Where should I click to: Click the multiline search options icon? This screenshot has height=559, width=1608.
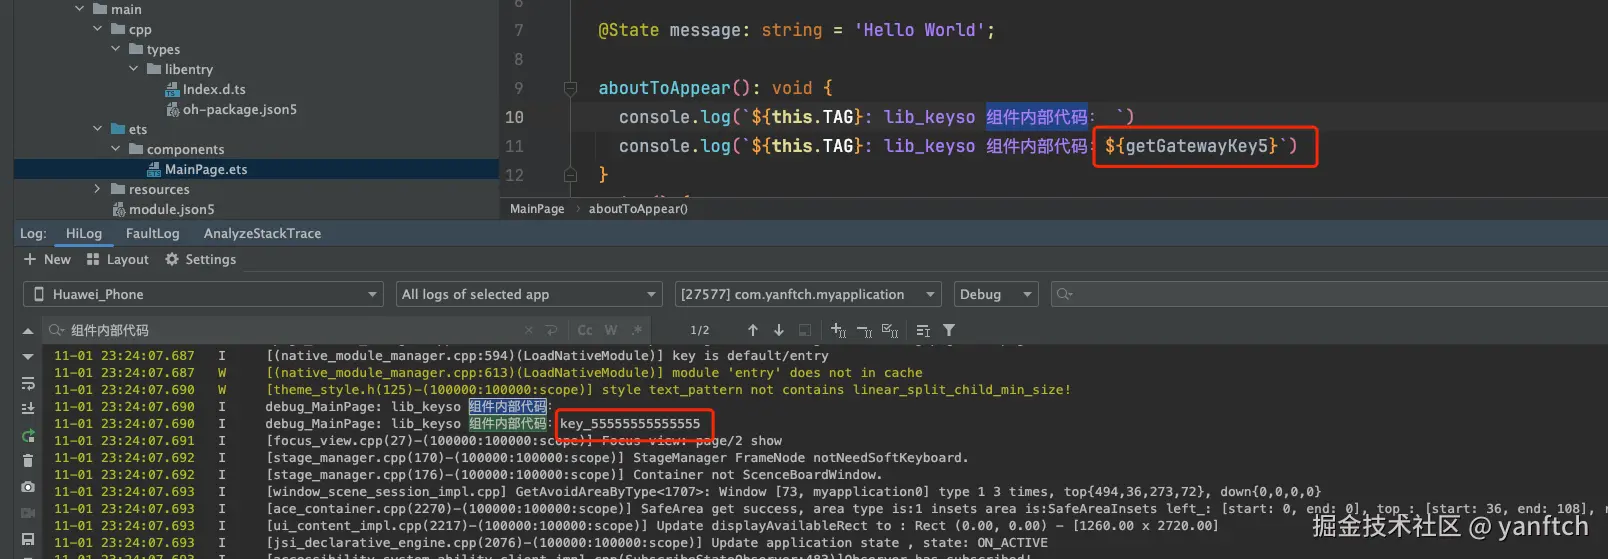click(923, 330)
